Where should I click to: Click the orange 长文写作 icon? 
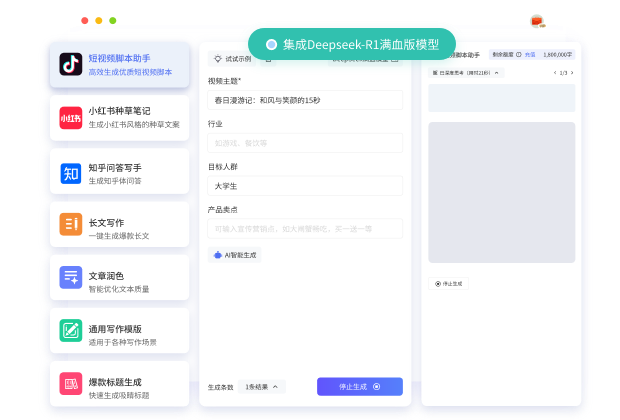click(71, 224)
